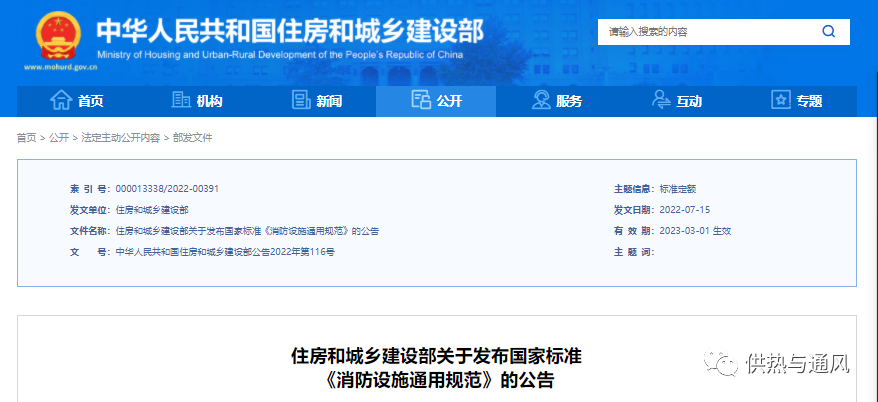Open the 专题 navigation tab

pyautogui.click(x=796, y=101)
